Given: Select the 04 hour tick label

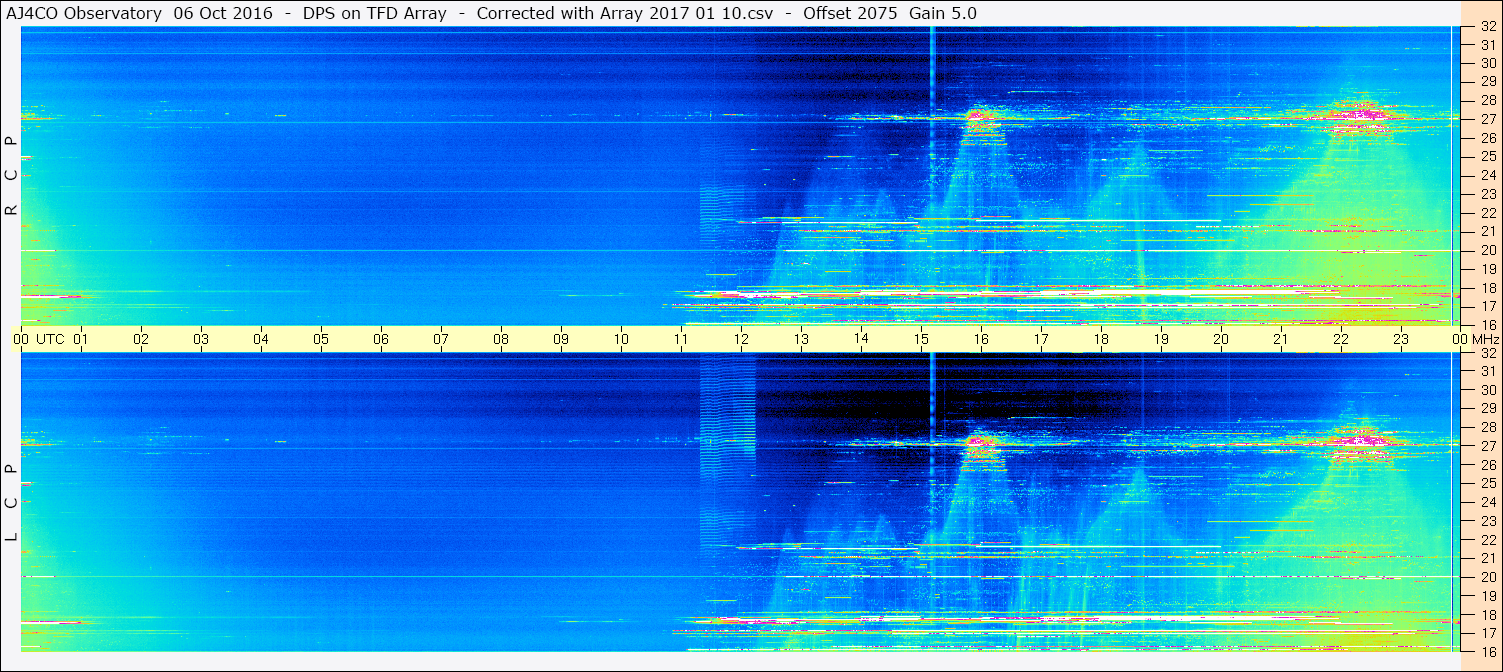Looking at the screenshot, I should [261, 339].
